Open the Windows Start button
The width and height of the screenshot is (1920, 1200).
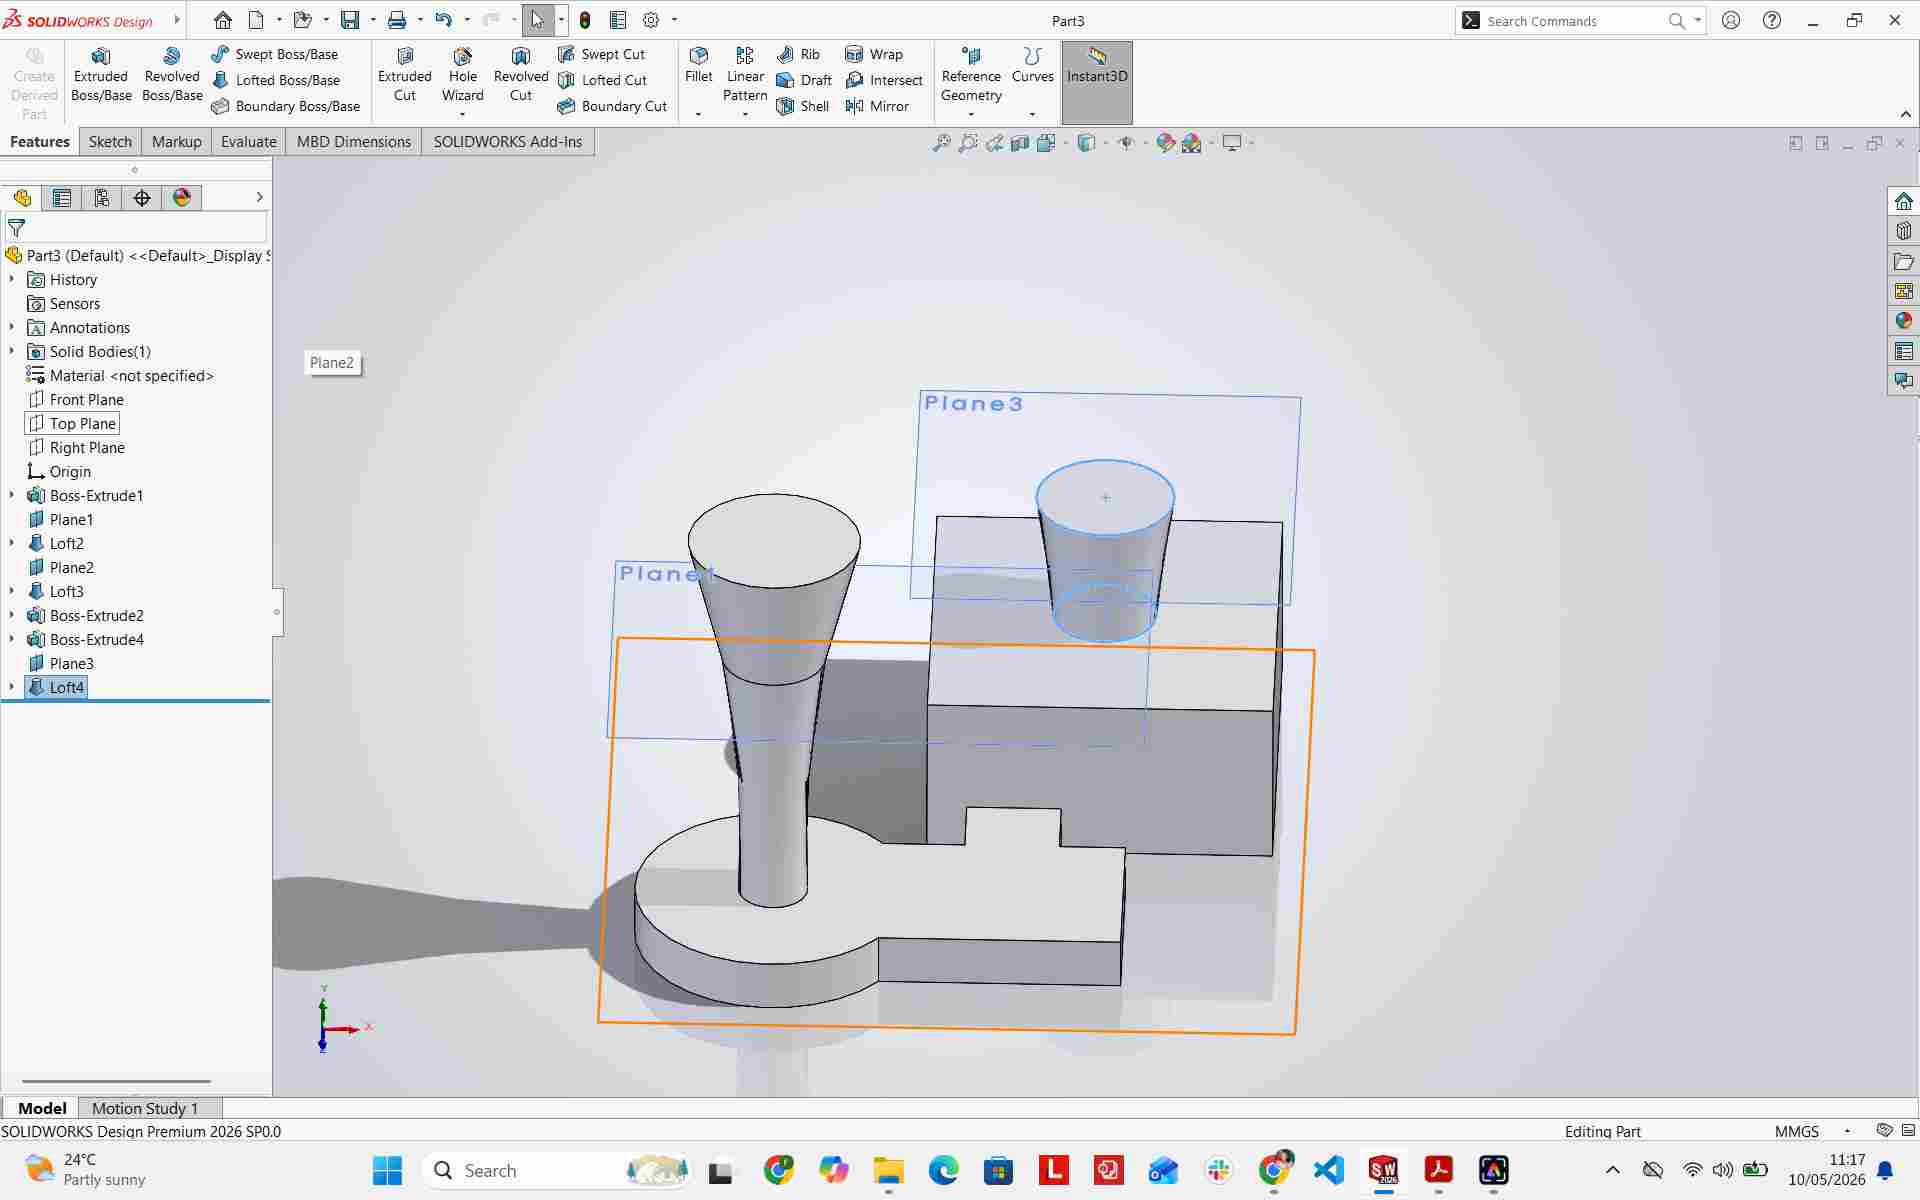[387, 1170]
